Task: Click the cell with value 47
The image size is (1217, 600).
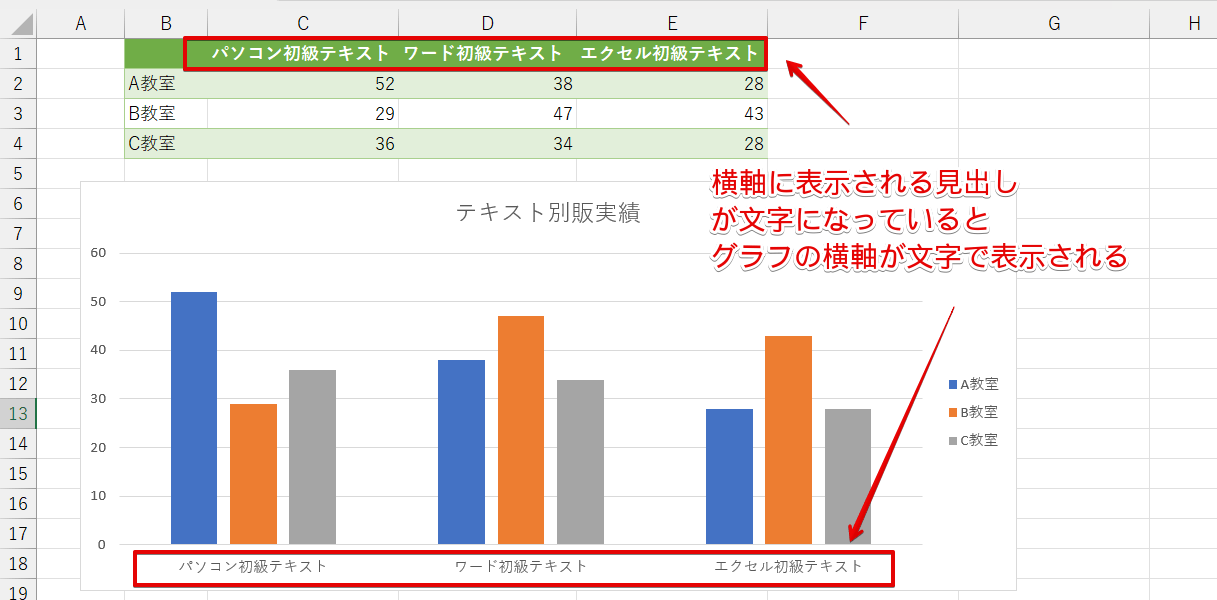Action: coord(487,114)
